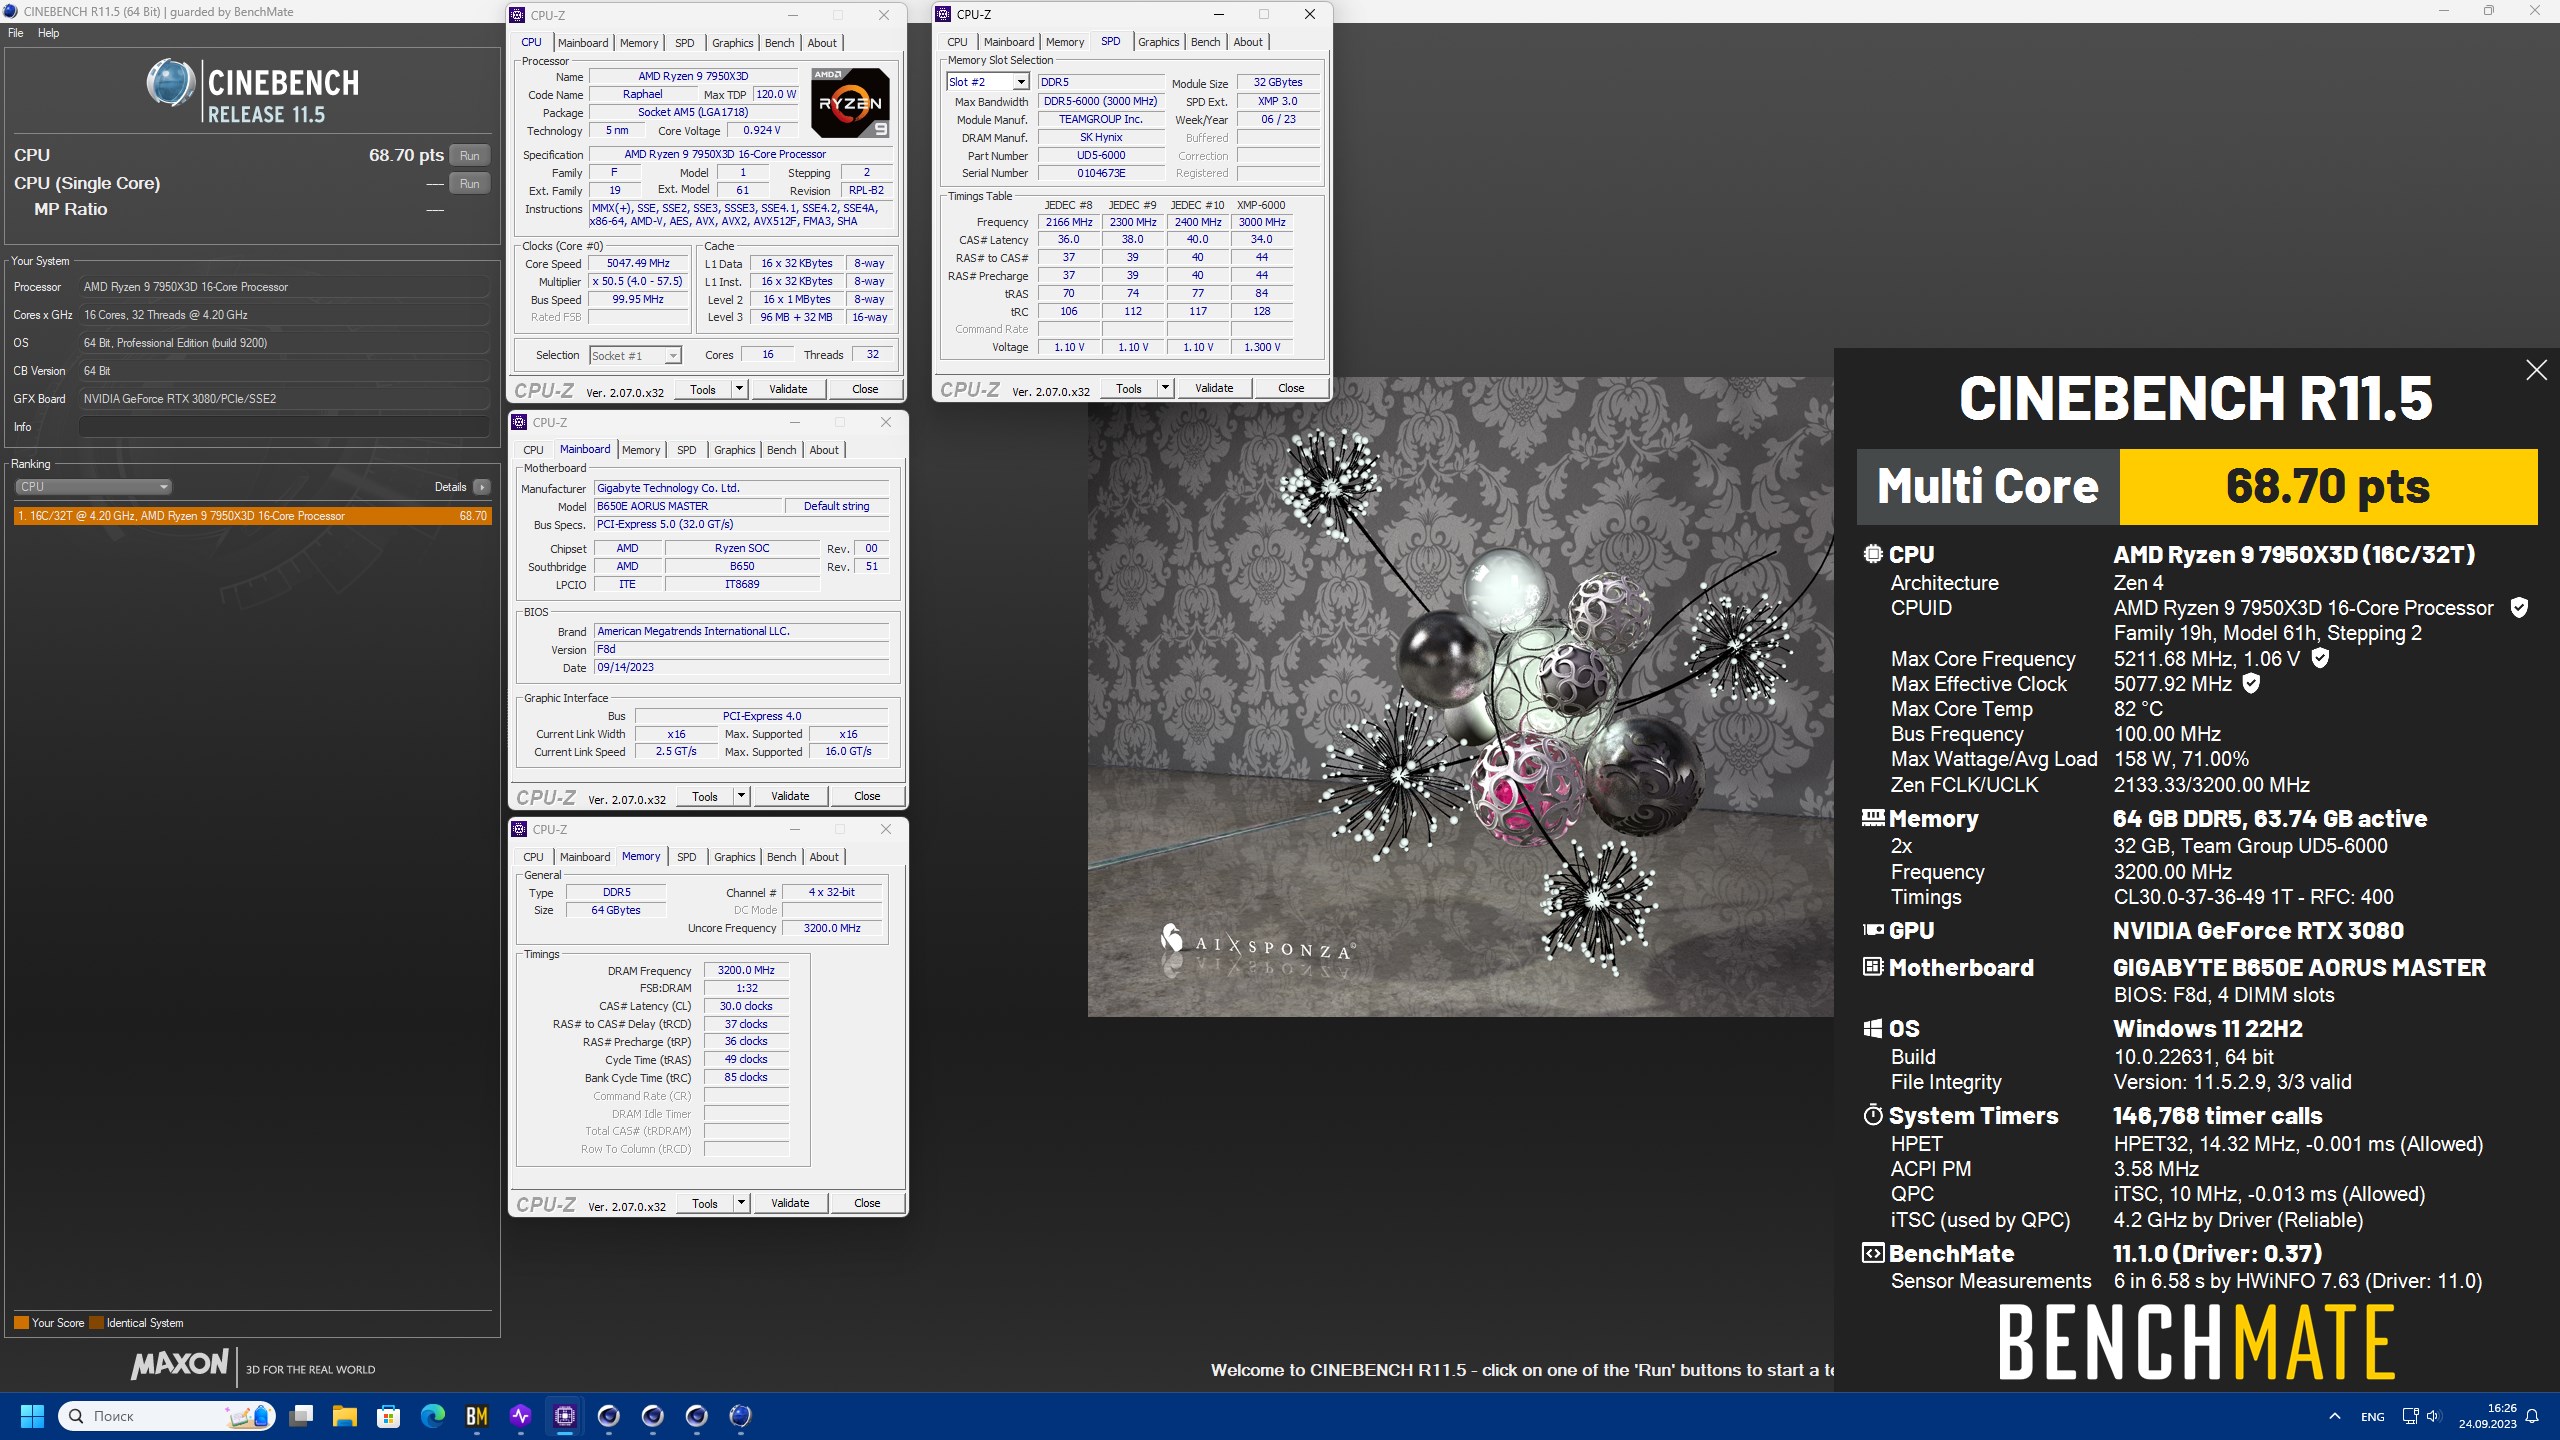Click Validate in the CPU-Z mainboard window
The height and width of the screenshot is (1440, 2560).
790,796
